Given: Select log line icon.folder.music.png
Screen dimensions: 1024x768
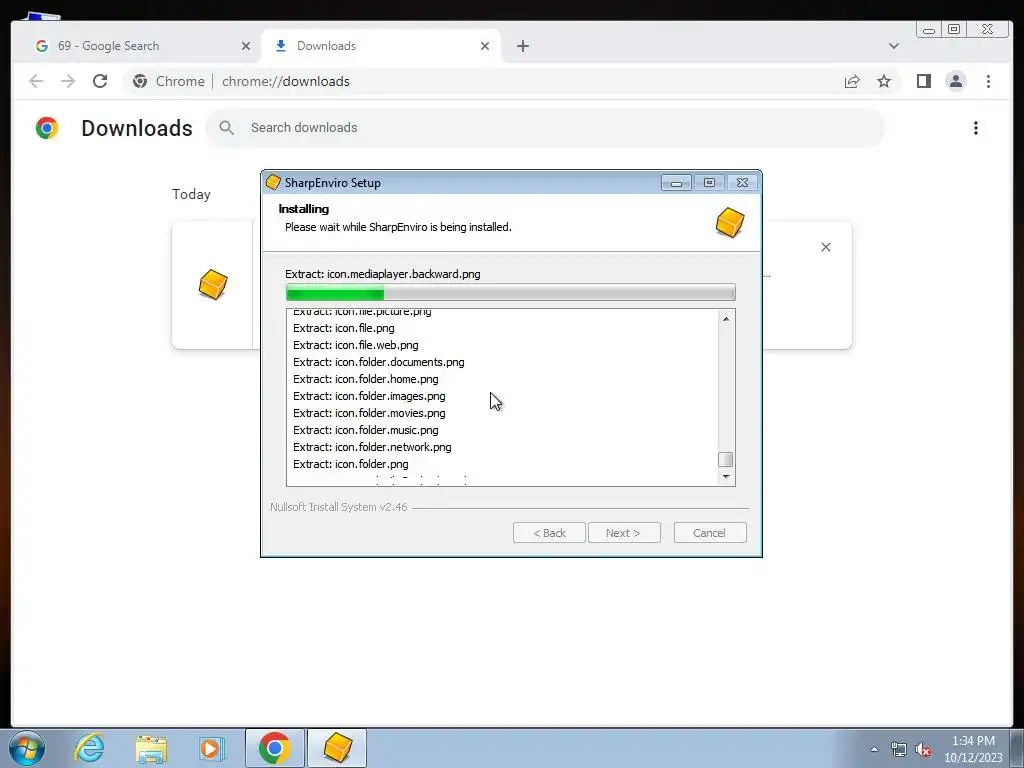Looking at the screenshot, I should coord(366,430).
